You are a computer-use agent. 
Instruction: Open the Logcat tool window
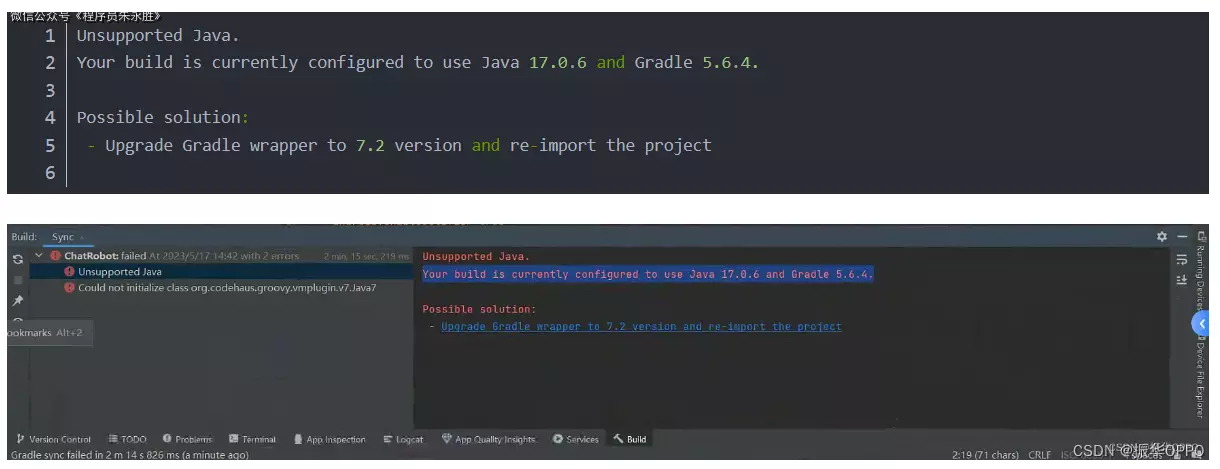403,439
